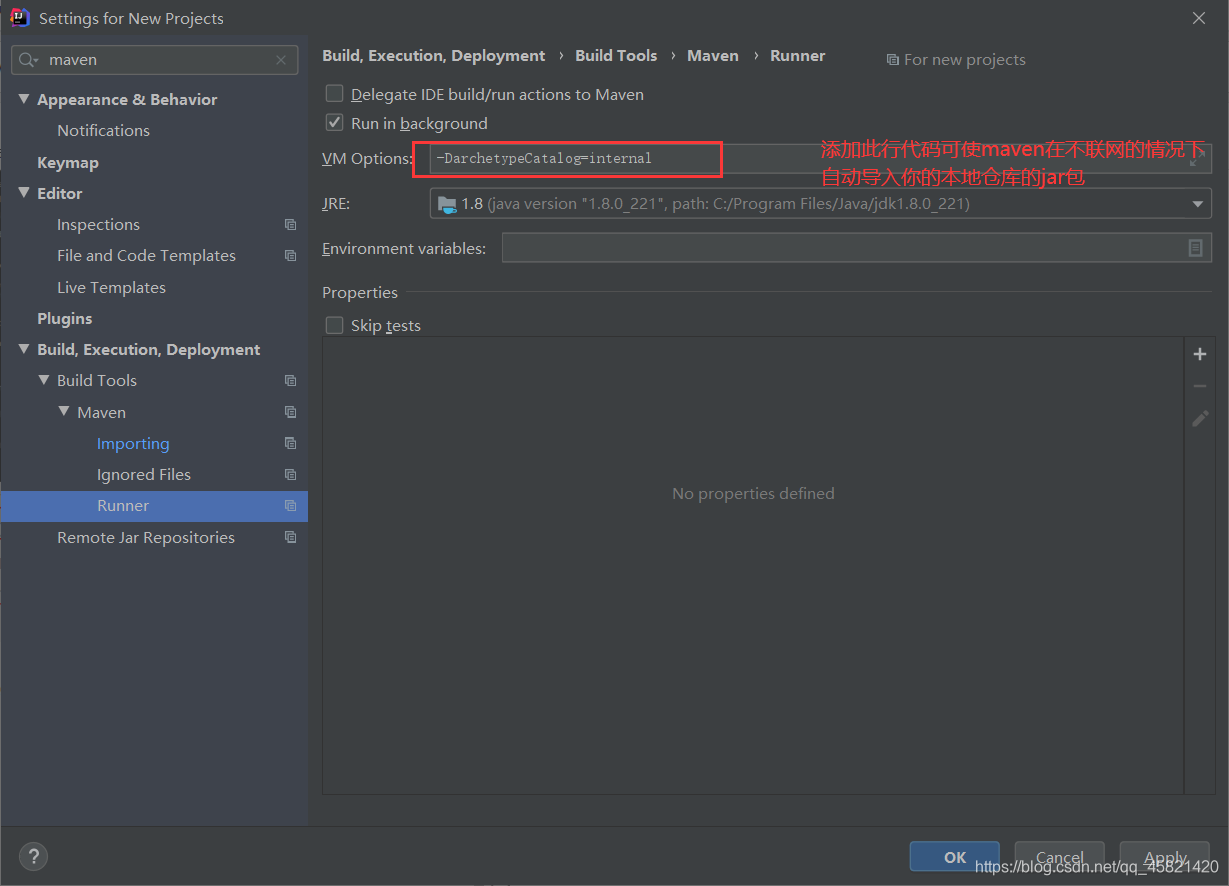Collapse the Appearance & Behavior section

(24, 99)
